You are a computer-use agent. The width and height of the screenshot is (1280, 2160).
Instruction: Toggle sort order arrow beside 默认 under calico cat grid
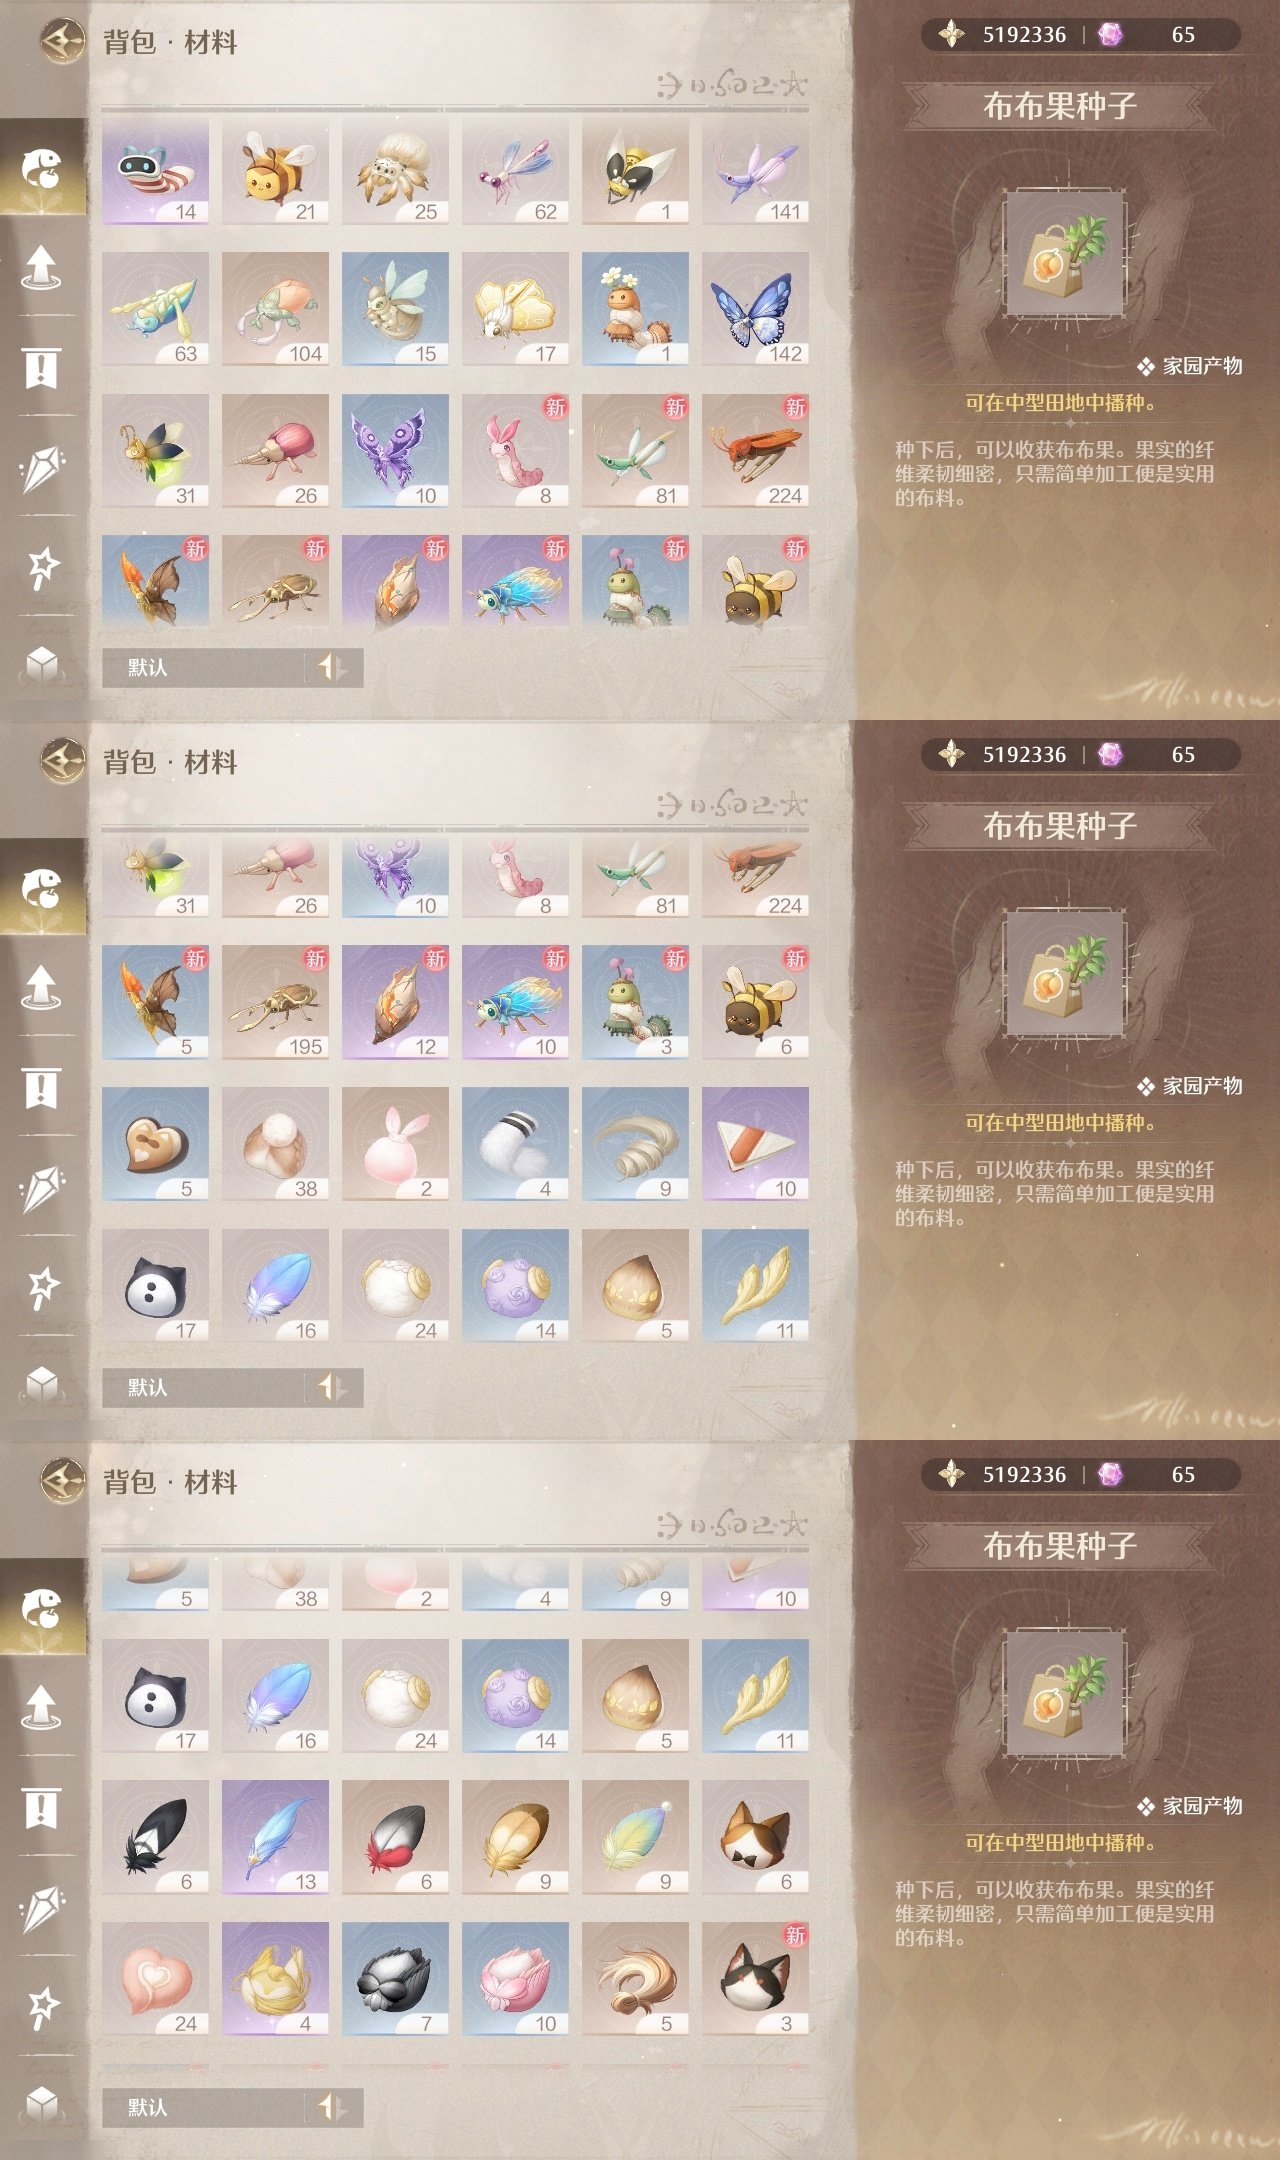click(x=331, y=2107)
